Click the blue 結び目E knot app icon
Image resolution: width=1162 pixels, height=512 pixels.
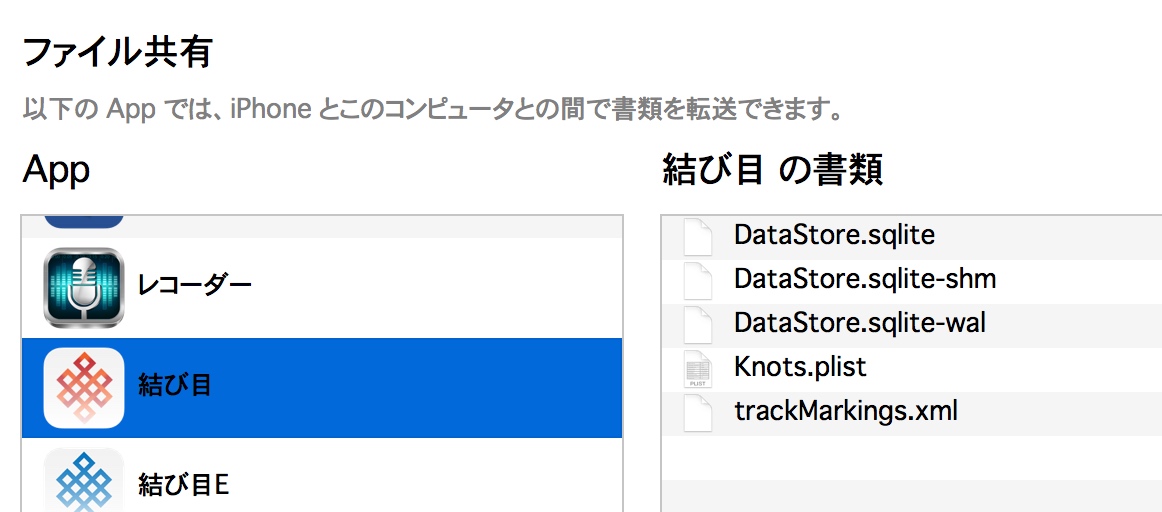84,482
